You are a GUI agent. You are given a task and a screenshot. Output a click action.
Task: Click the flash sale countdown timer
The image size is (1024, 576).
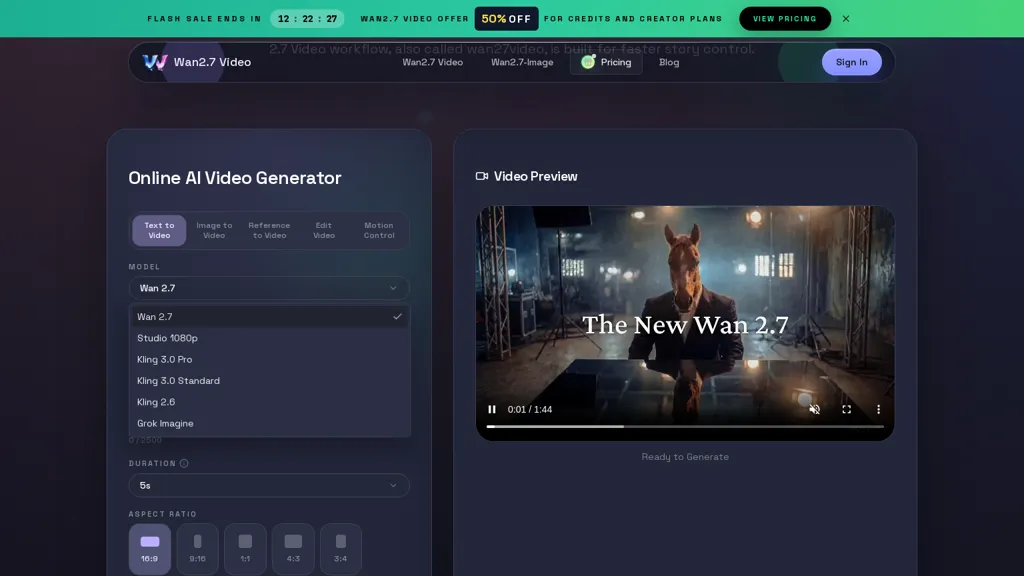pyautogui.click(x=308, y=19)
